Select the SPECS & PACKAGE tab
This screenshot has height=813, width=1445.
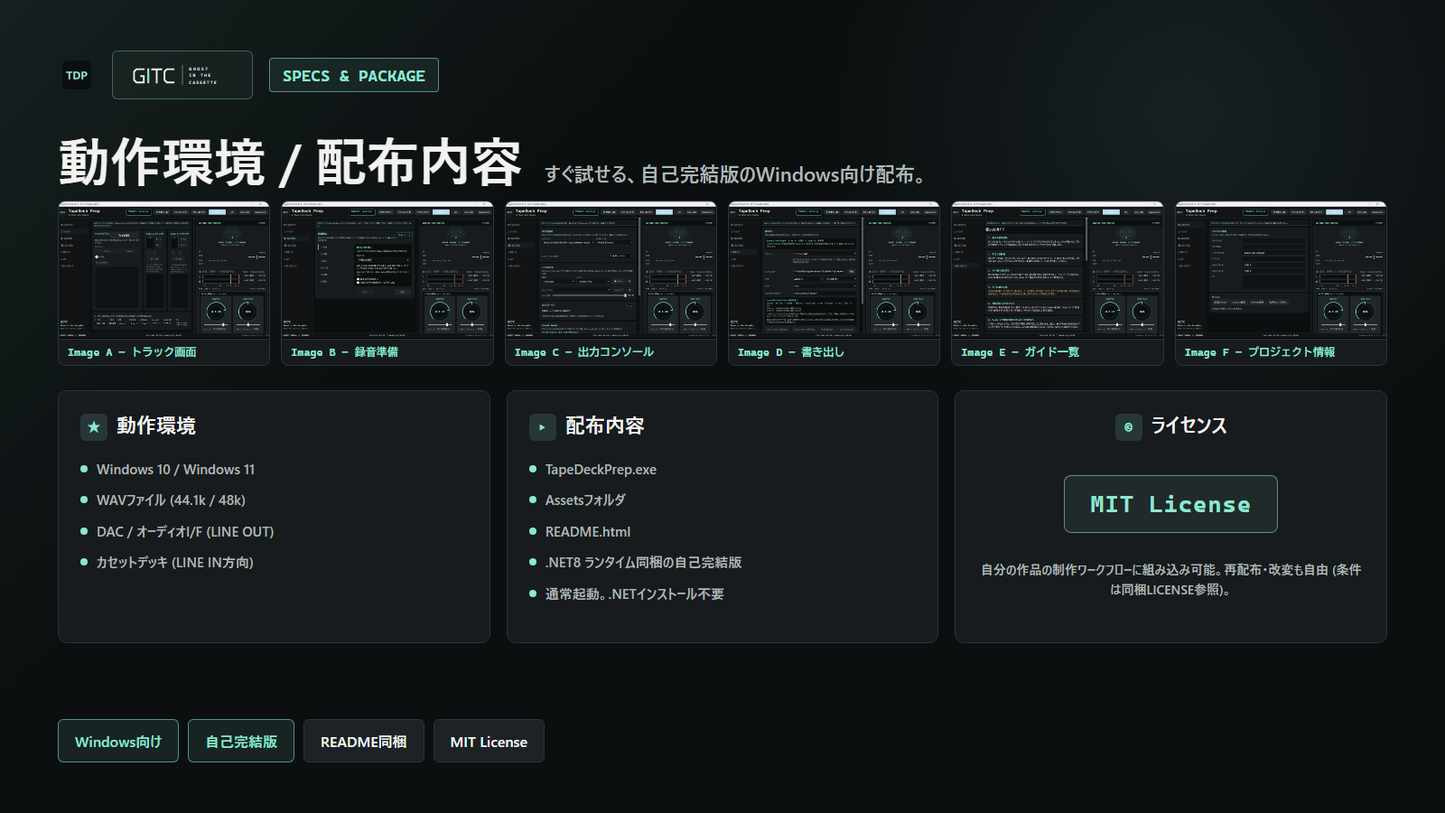click(353, 75)
